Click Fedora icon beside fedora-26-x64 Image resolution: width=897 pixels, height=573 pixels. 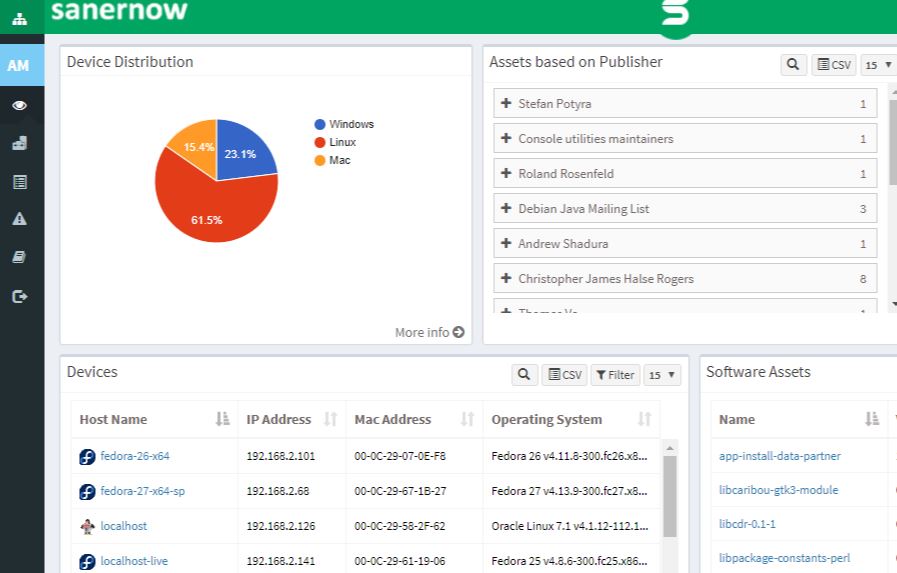[87, 456]
